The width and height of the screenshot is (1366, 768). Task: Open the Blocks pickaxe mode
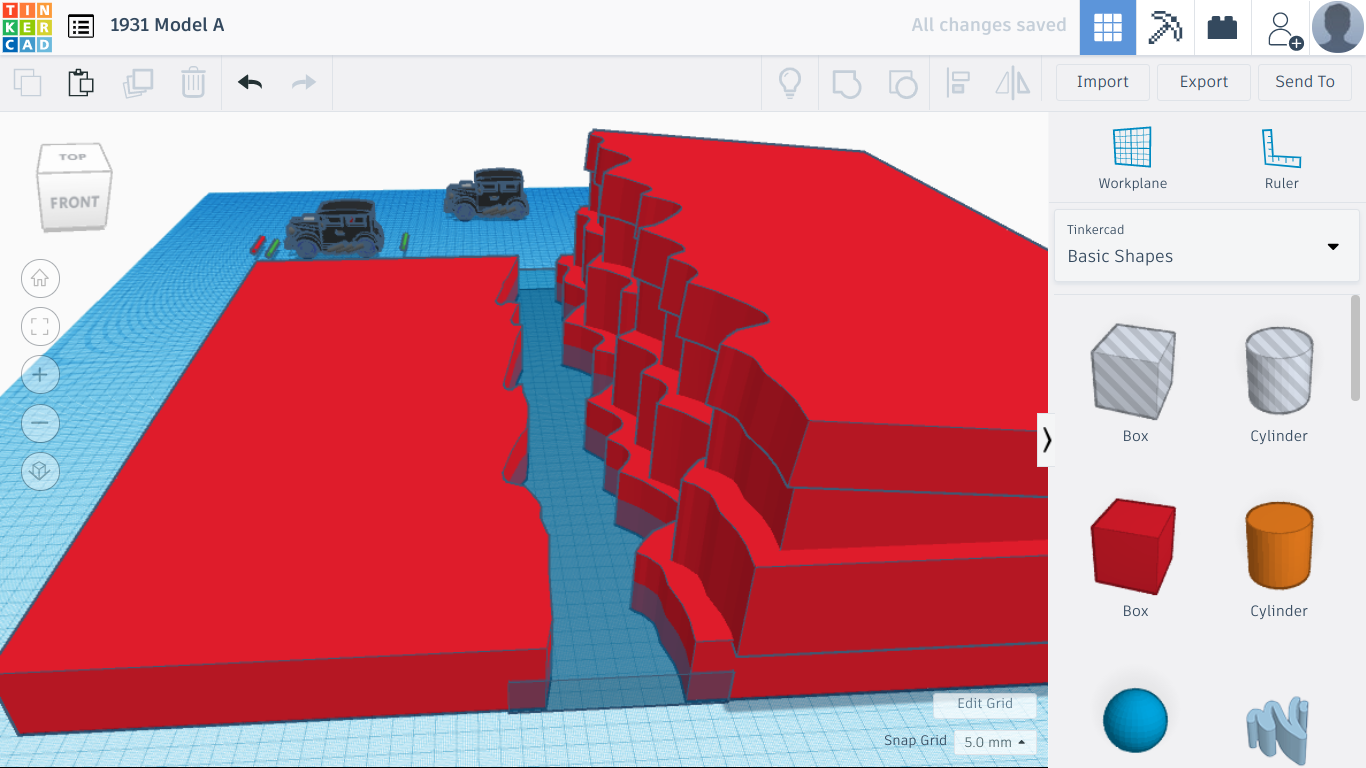(1165, 27)
